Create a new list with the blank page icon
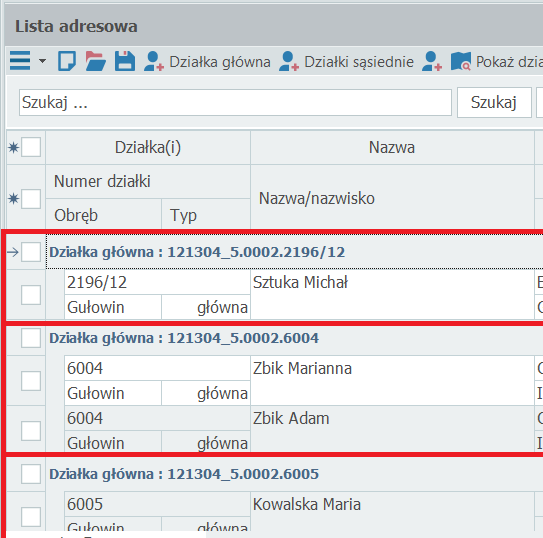Screen dimensions: 543x538 67,61
